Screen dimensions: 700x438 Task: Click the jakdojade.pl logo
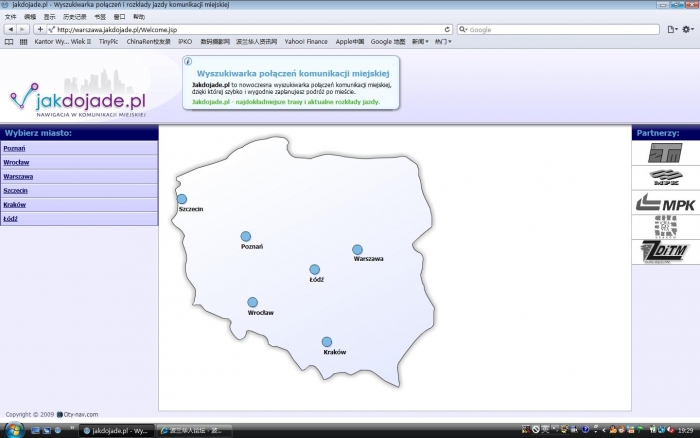click(x=78, y=99)
